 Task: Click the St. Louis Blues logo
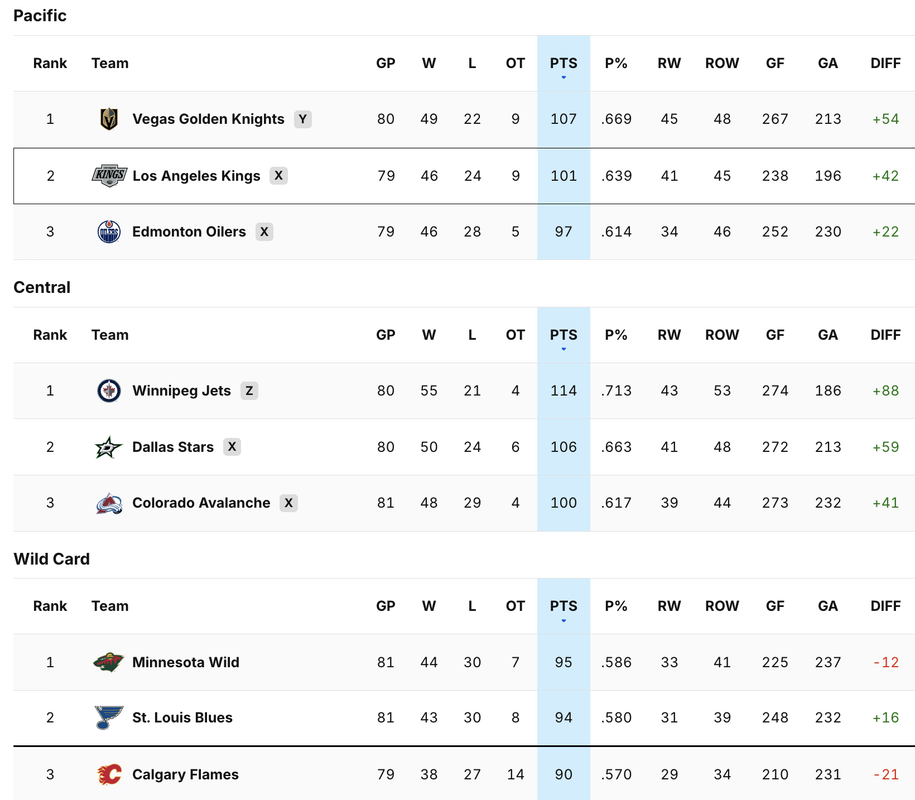[x=109, y=717]
